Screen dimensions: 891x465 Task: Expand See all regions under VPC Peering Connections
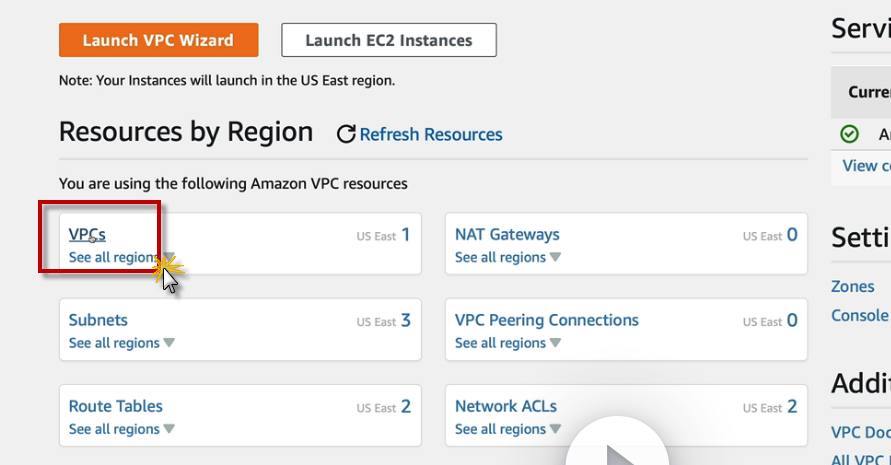coord(507,343)
